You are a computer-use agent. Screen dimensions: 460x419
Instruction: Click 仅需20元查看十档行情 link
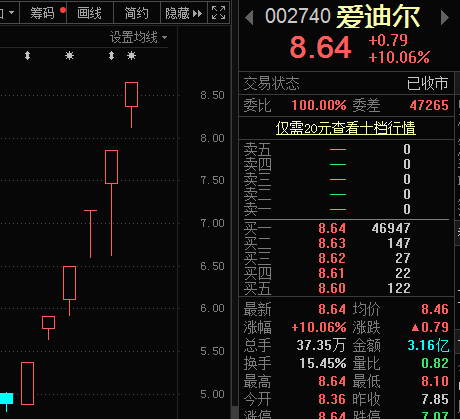tap(346, 128)
